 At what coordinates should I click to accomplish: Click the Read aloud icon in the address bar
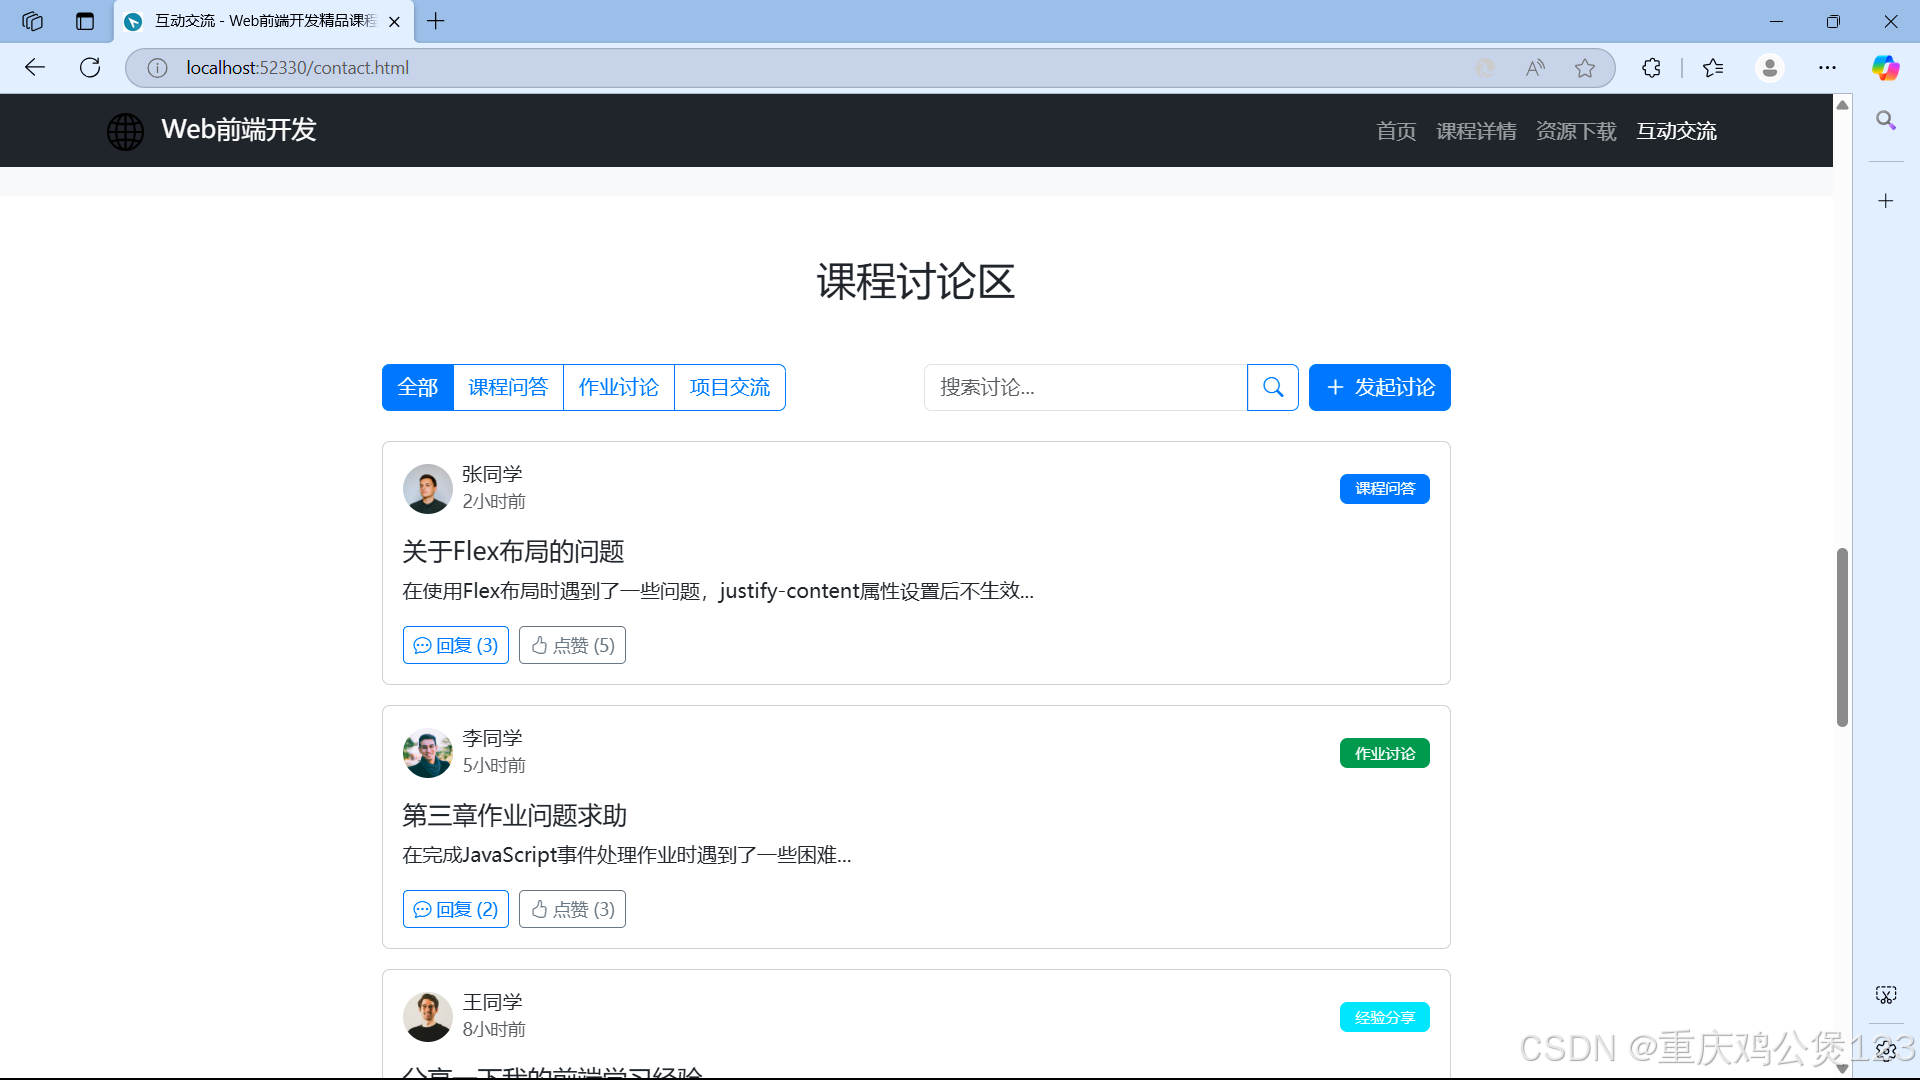tap(1535, 67)
